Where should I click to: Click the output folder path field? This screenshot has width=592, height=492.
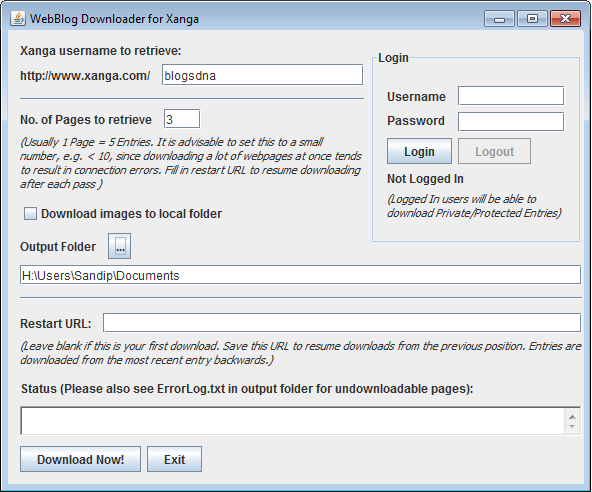pyautogui.click(x=300, y=275)
